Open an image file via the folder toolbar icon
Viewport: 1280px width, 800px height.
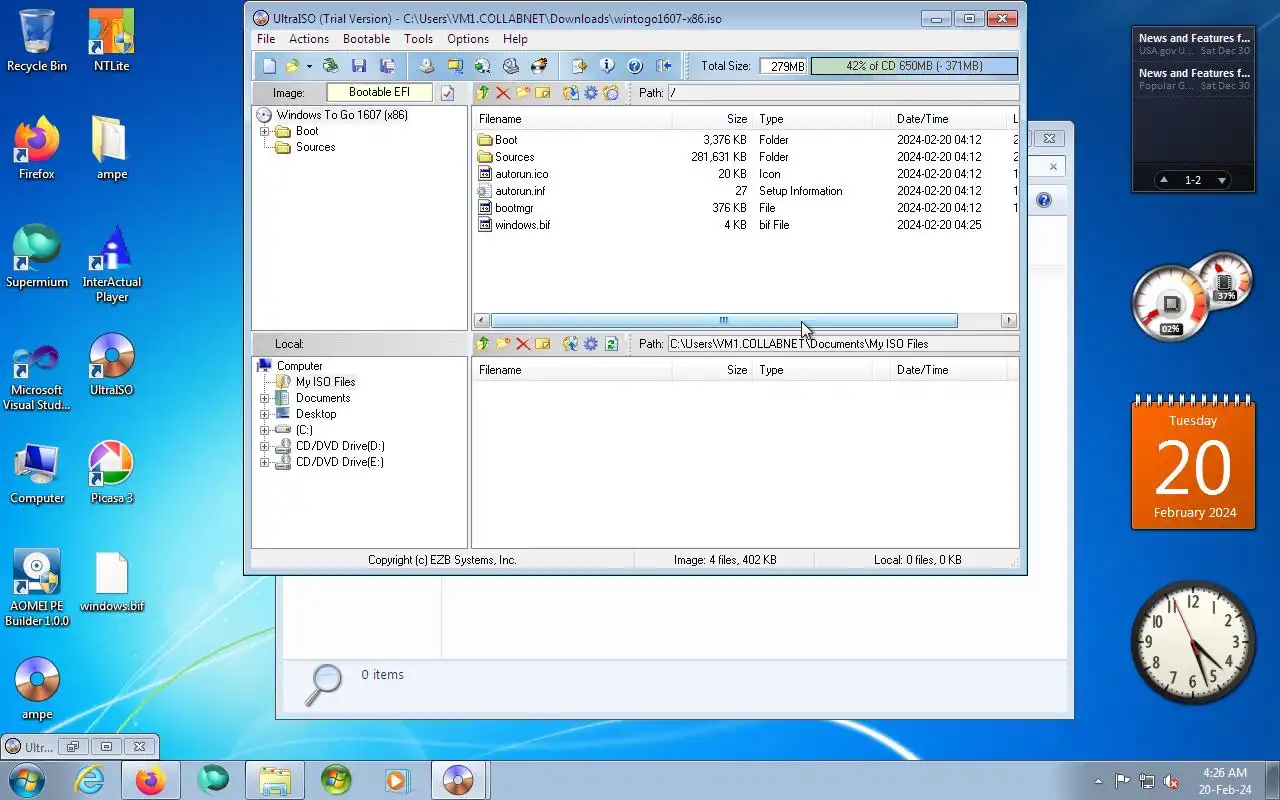tap(292, 66)
